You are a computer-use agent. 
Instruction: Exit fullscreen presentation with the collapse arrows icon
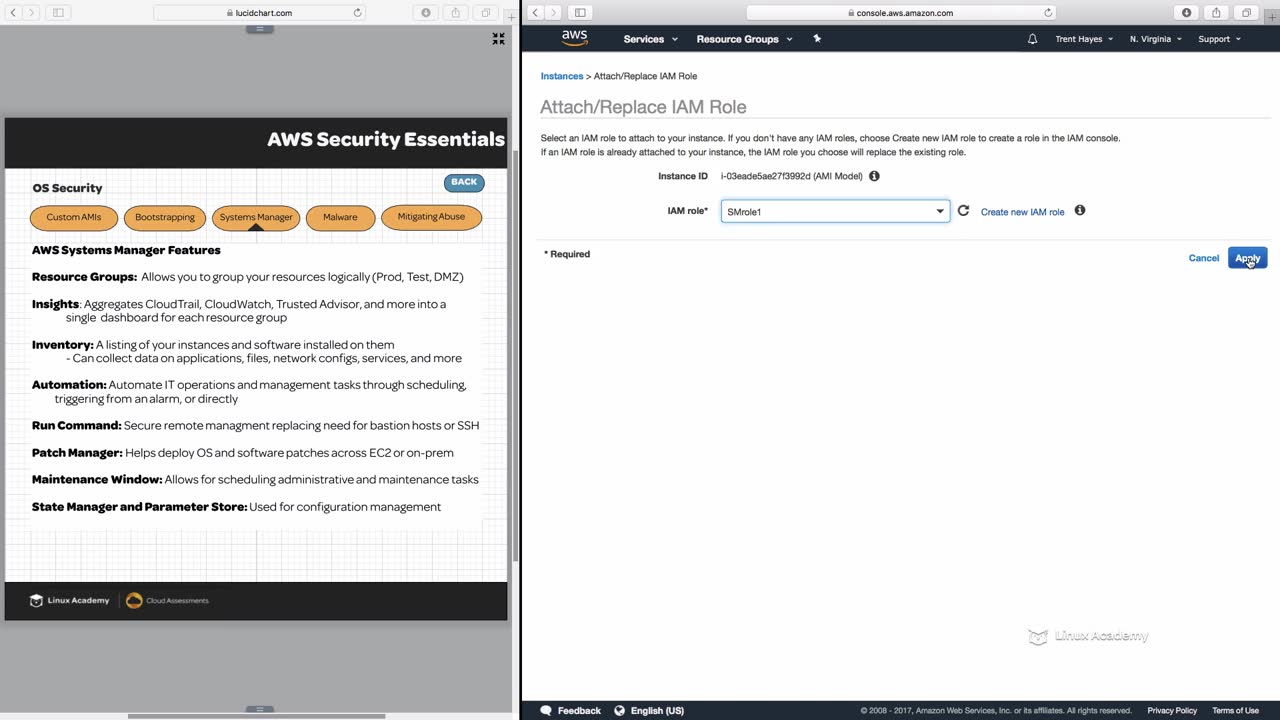[498, 39]
